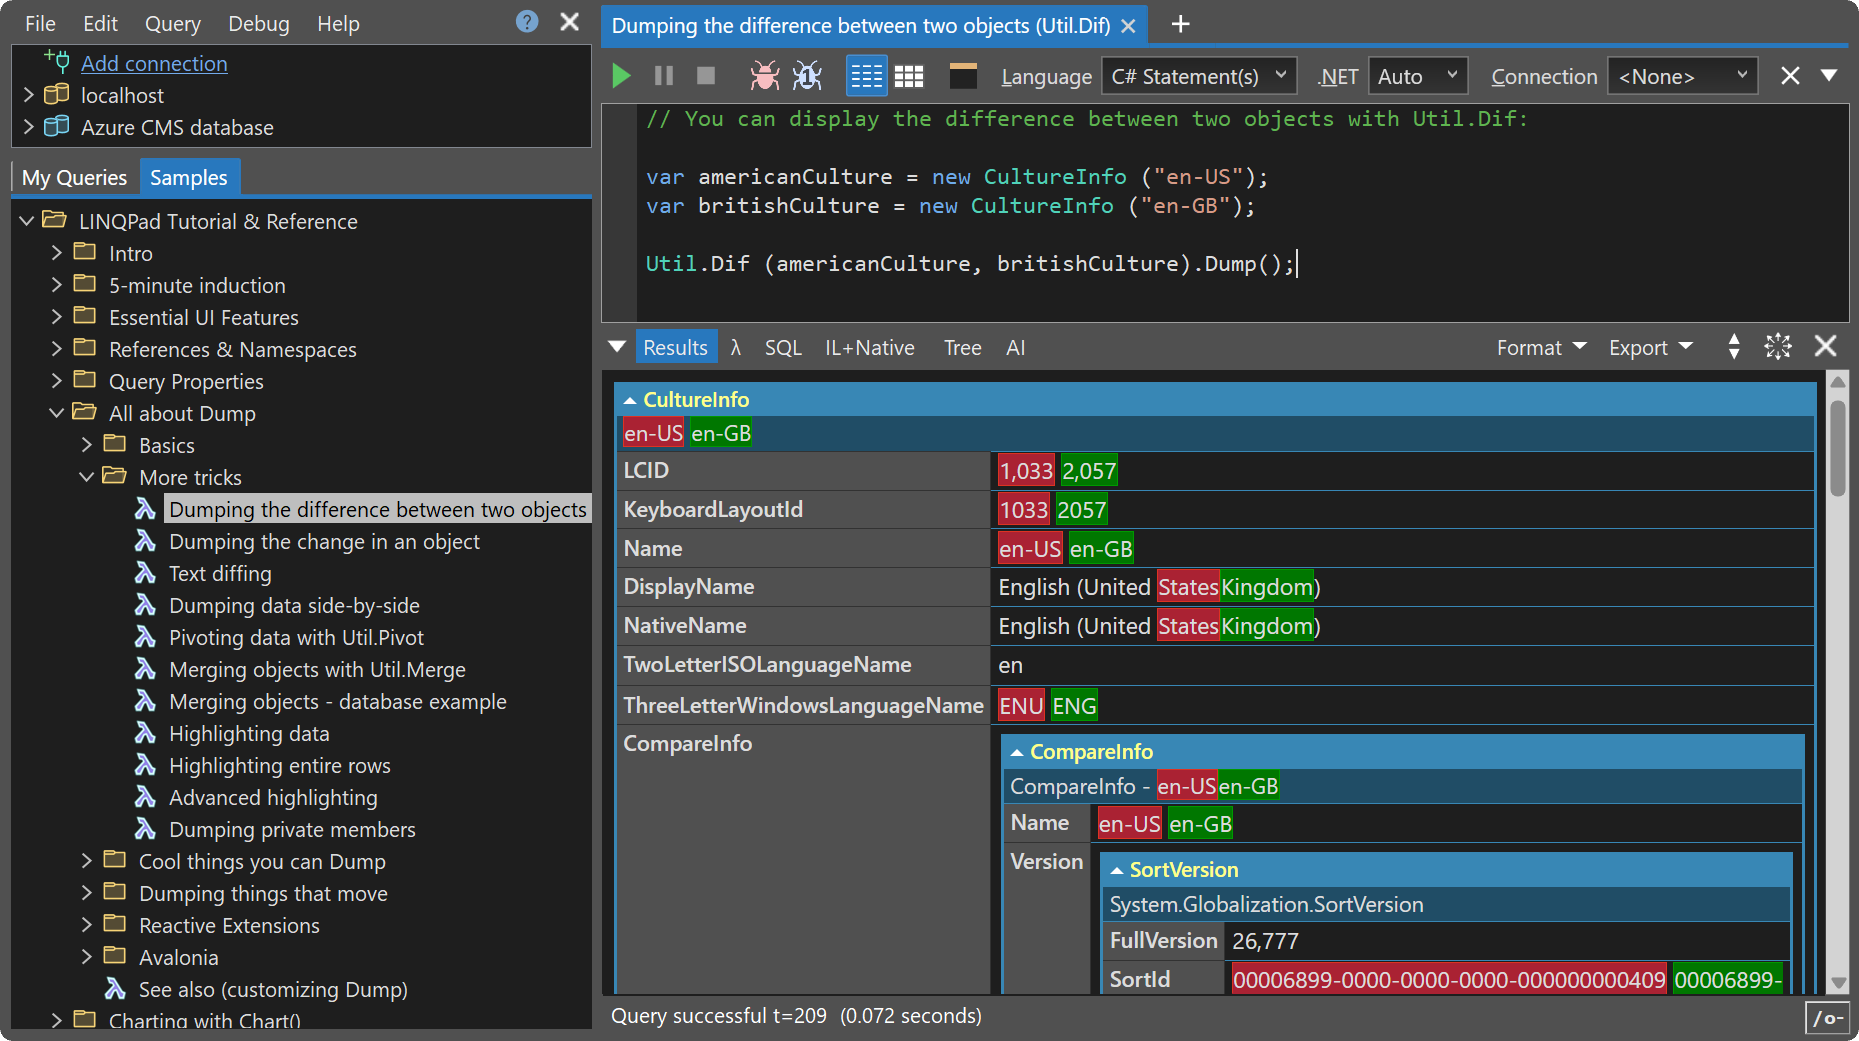Switch to the lambda results tab

point(736,347)
